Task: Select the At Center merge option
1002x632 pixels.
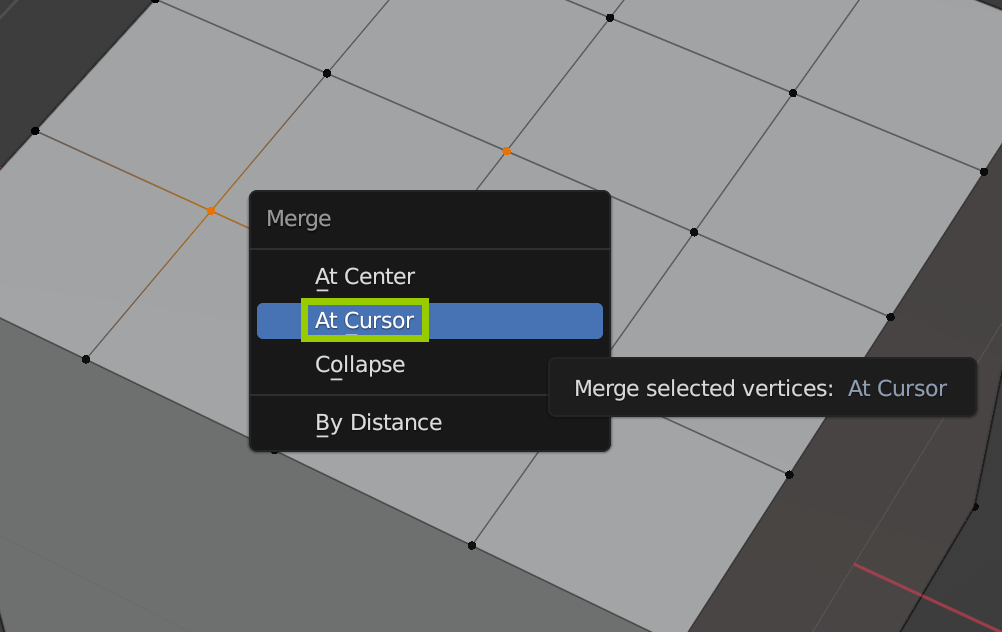Action: (x=364, y=276)
